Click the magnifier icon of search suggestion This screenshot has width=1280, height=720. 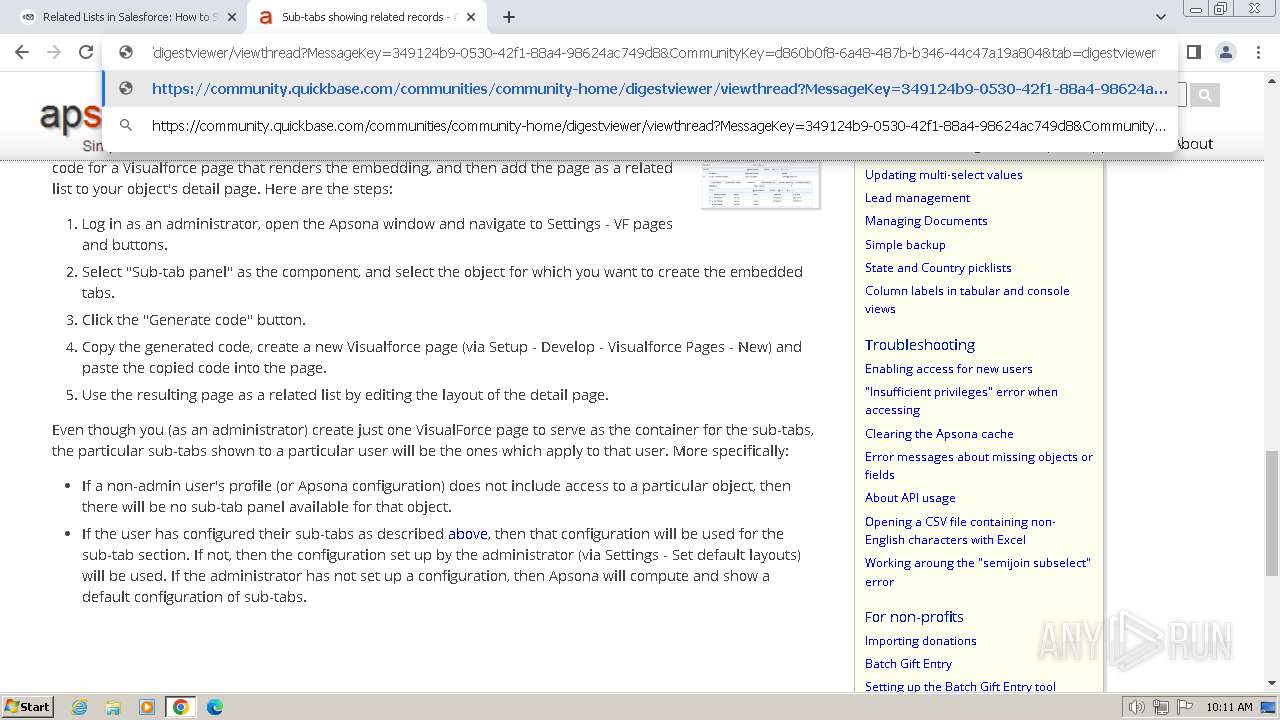coord(126,126)
